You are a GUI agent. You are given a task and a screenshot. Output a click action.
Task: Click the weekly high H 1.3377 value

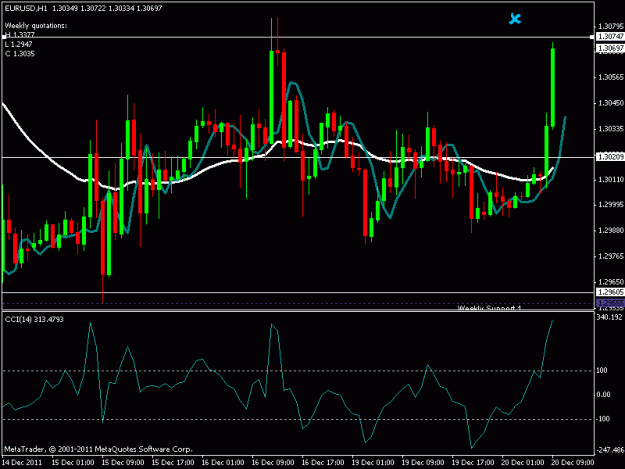coord(20,35)
